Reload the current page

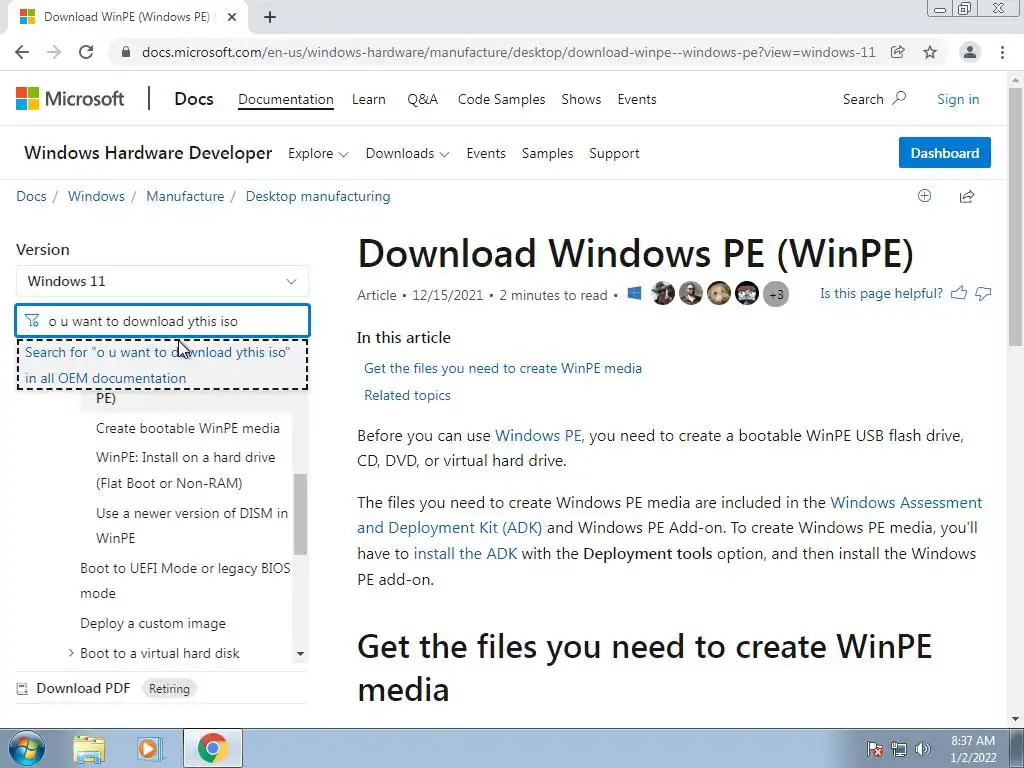pyautogui.click(x=86, y=52)
